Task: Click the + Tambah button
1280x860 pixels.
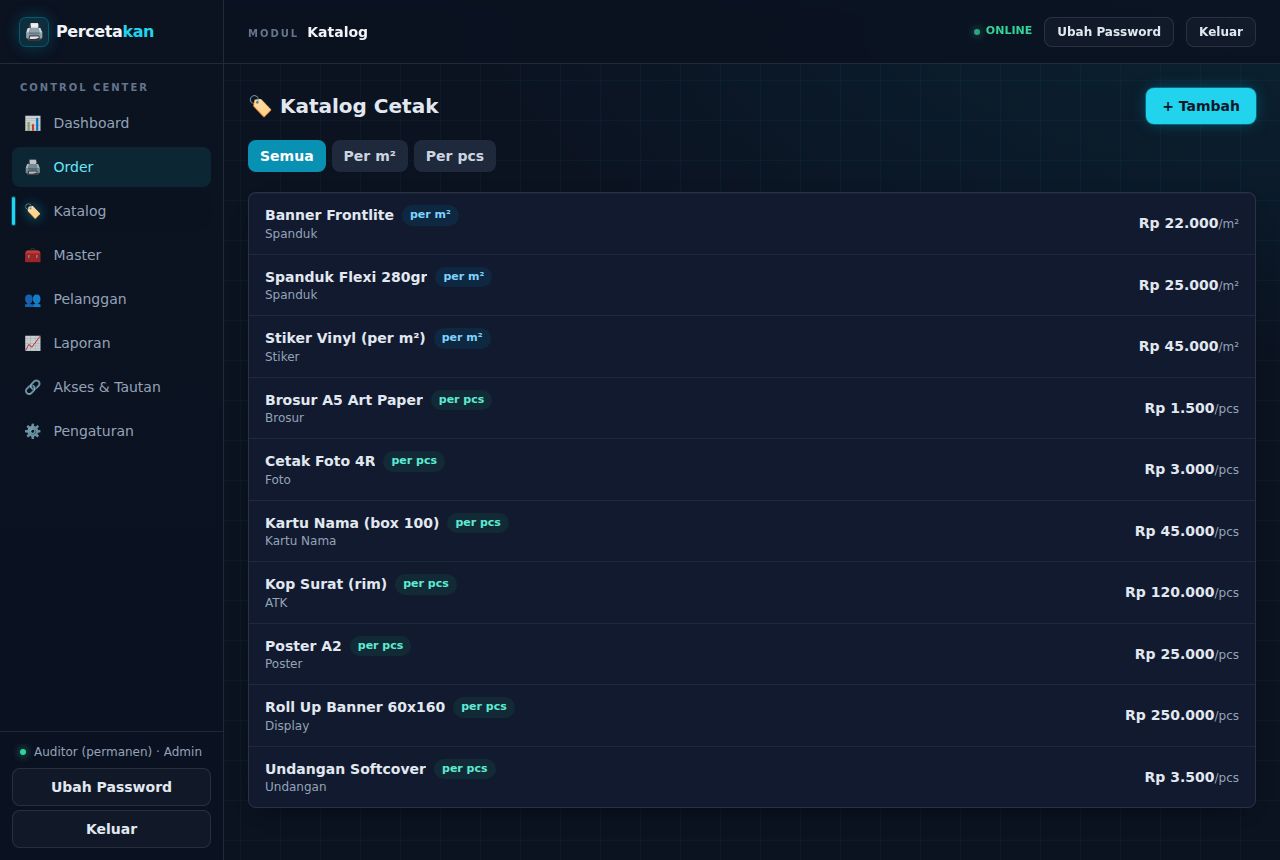Action: (1201, 106)
